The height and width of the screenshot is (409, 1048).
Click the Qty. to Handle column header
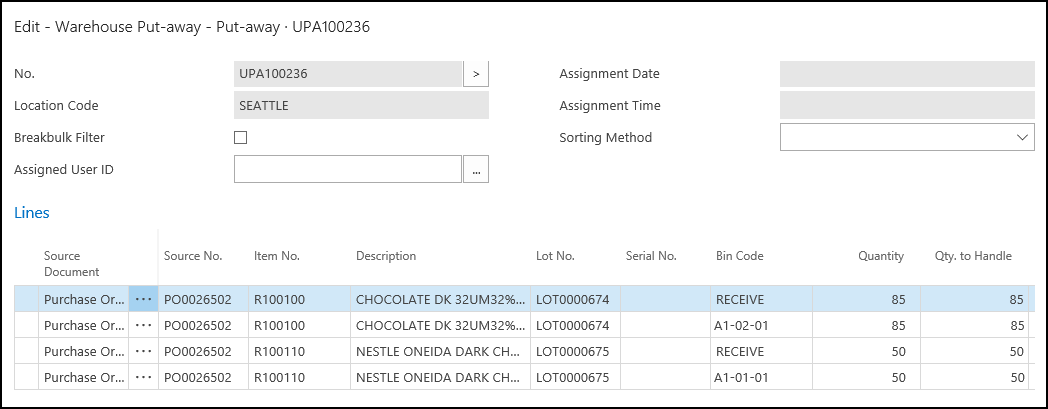(x=972, y=256)
